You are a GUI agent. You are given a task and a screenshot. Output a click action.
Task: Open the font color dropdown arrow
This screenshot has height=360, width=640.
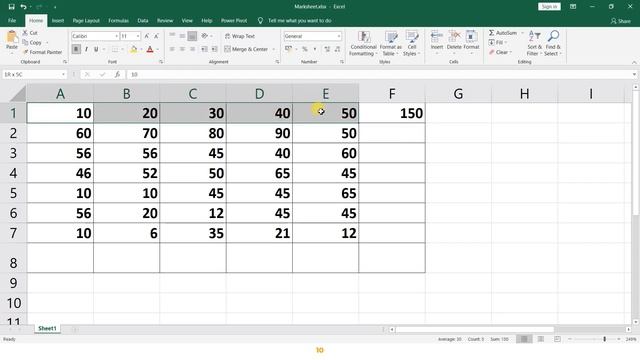[158, 49]
